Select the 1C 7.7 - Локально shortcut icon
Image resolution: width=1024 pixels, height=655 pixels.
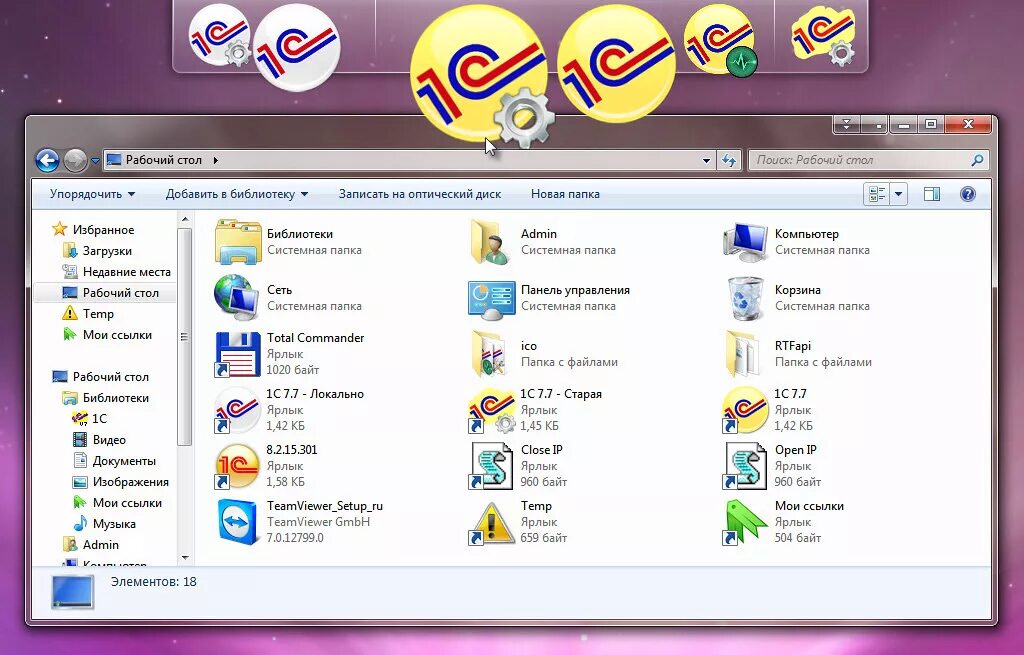[238, 410]
